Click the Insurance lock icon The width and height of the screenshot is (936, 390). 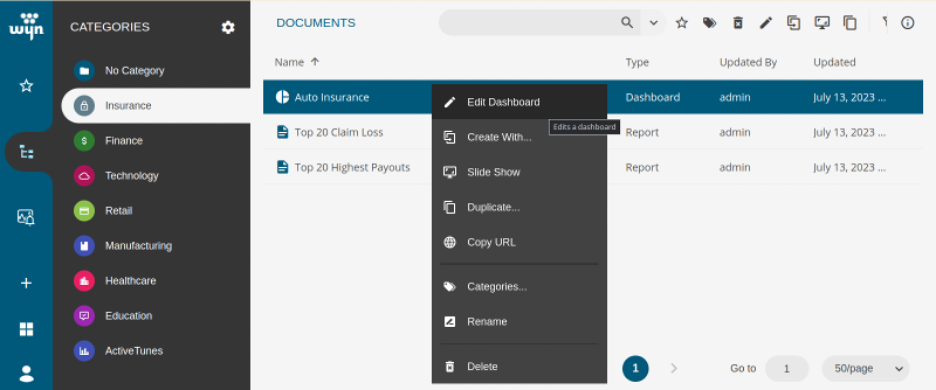[84, 106]
